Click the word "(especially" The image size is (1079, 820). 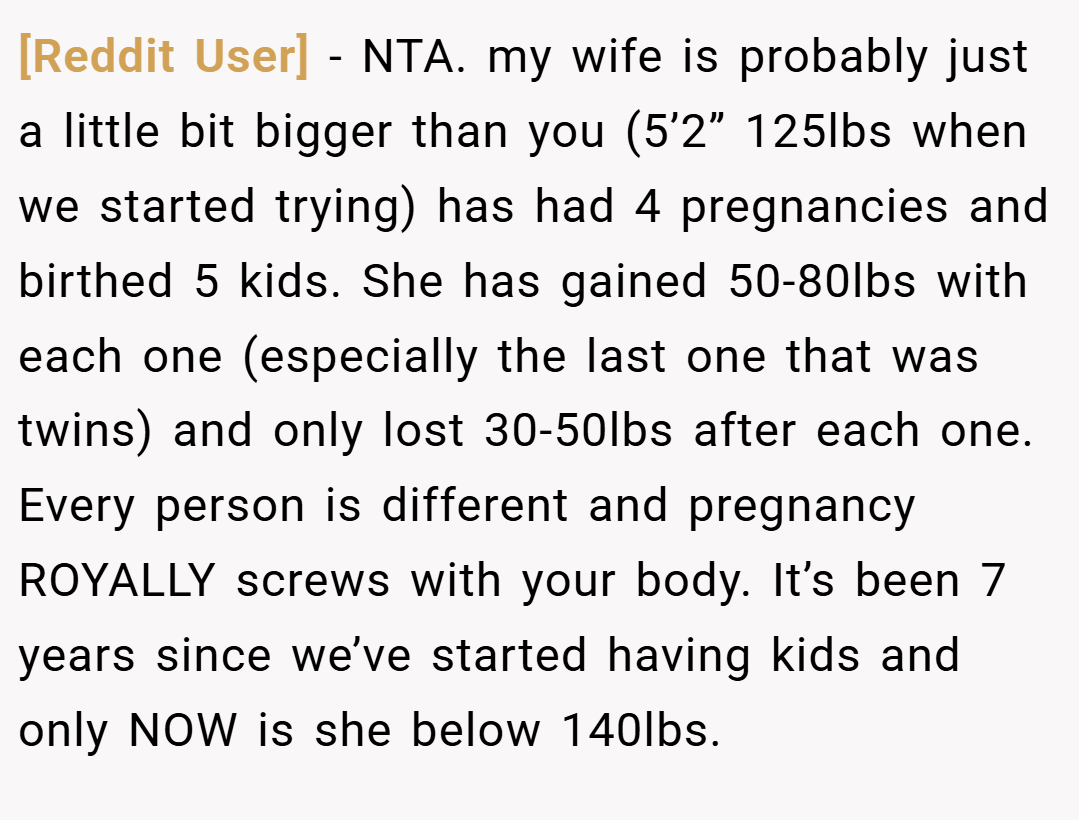[361, 356]
